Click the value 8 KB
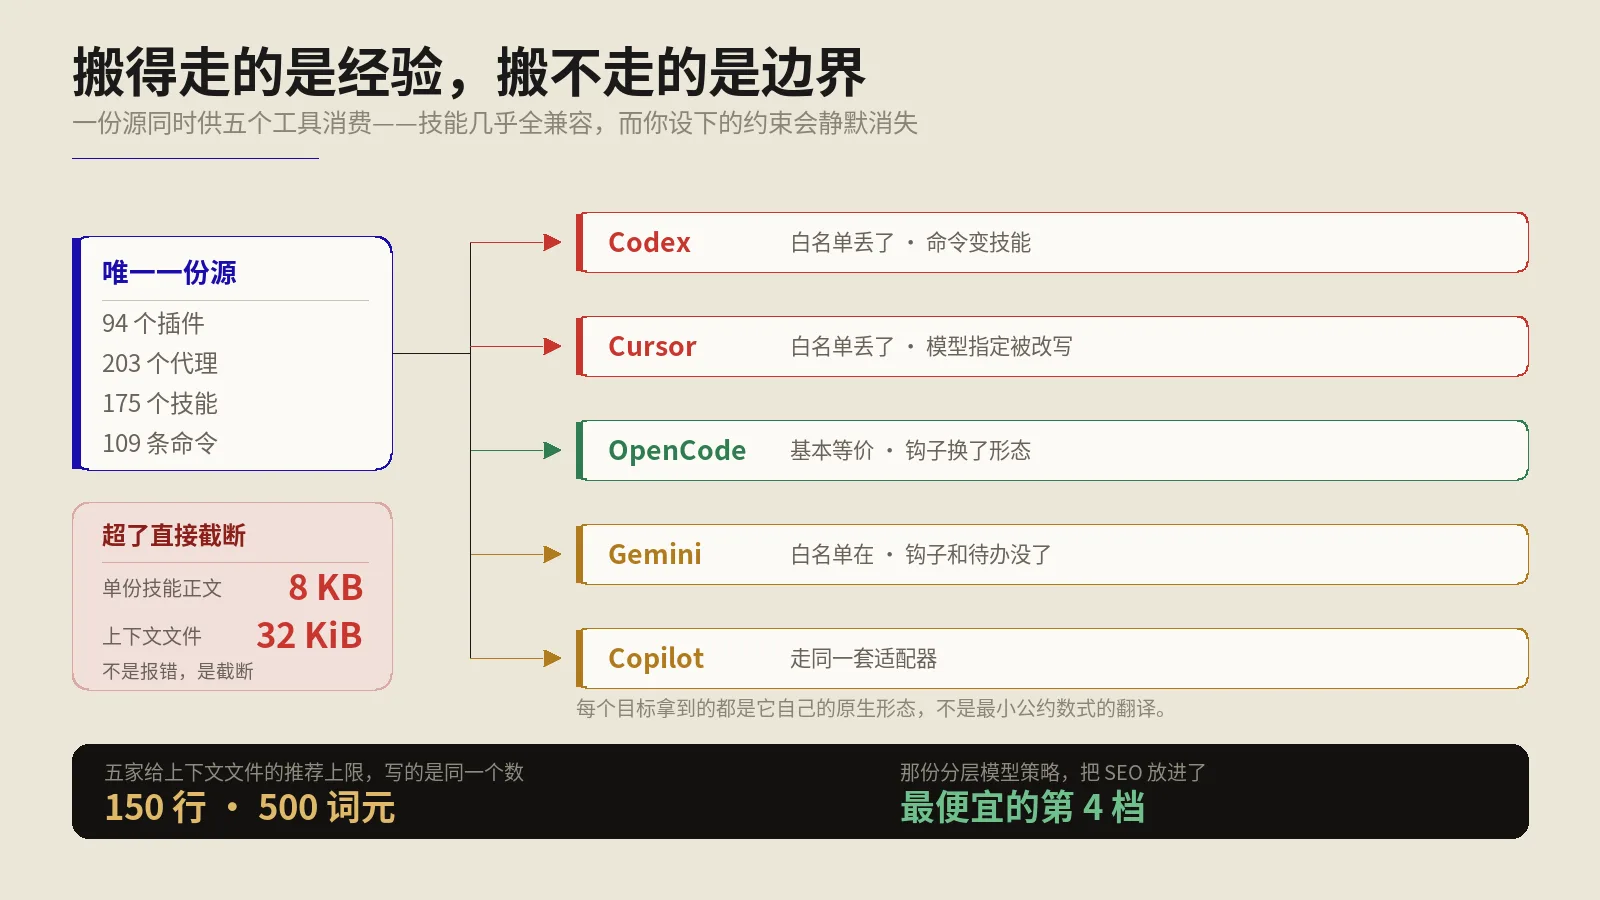The width and height of the screenshot is (1600, 900). (x=326, y=587)
